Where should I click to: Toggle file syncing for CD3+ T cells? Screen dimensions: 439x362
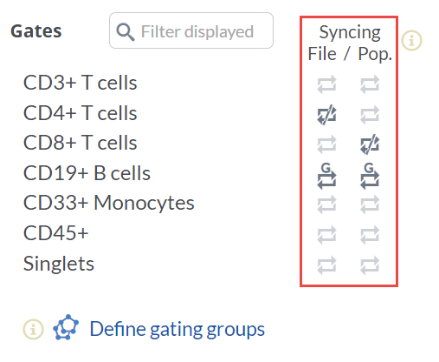[327, 84]
